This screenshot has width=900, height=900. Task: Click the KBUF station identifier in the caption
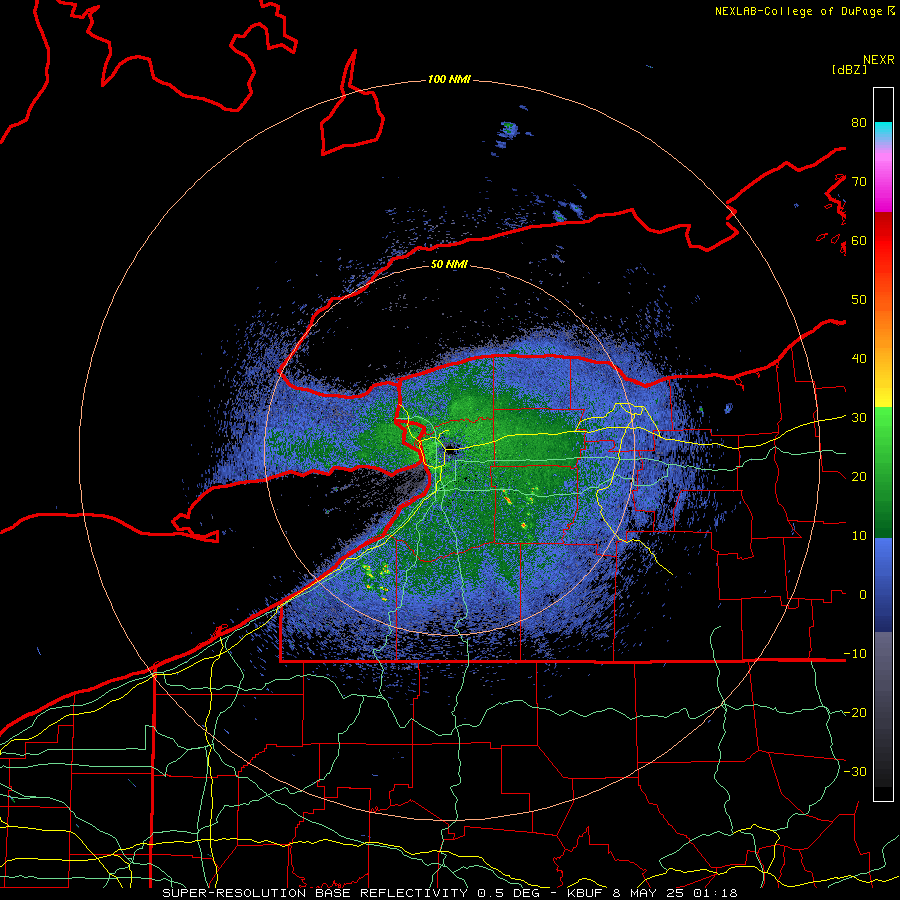[583, 893]
